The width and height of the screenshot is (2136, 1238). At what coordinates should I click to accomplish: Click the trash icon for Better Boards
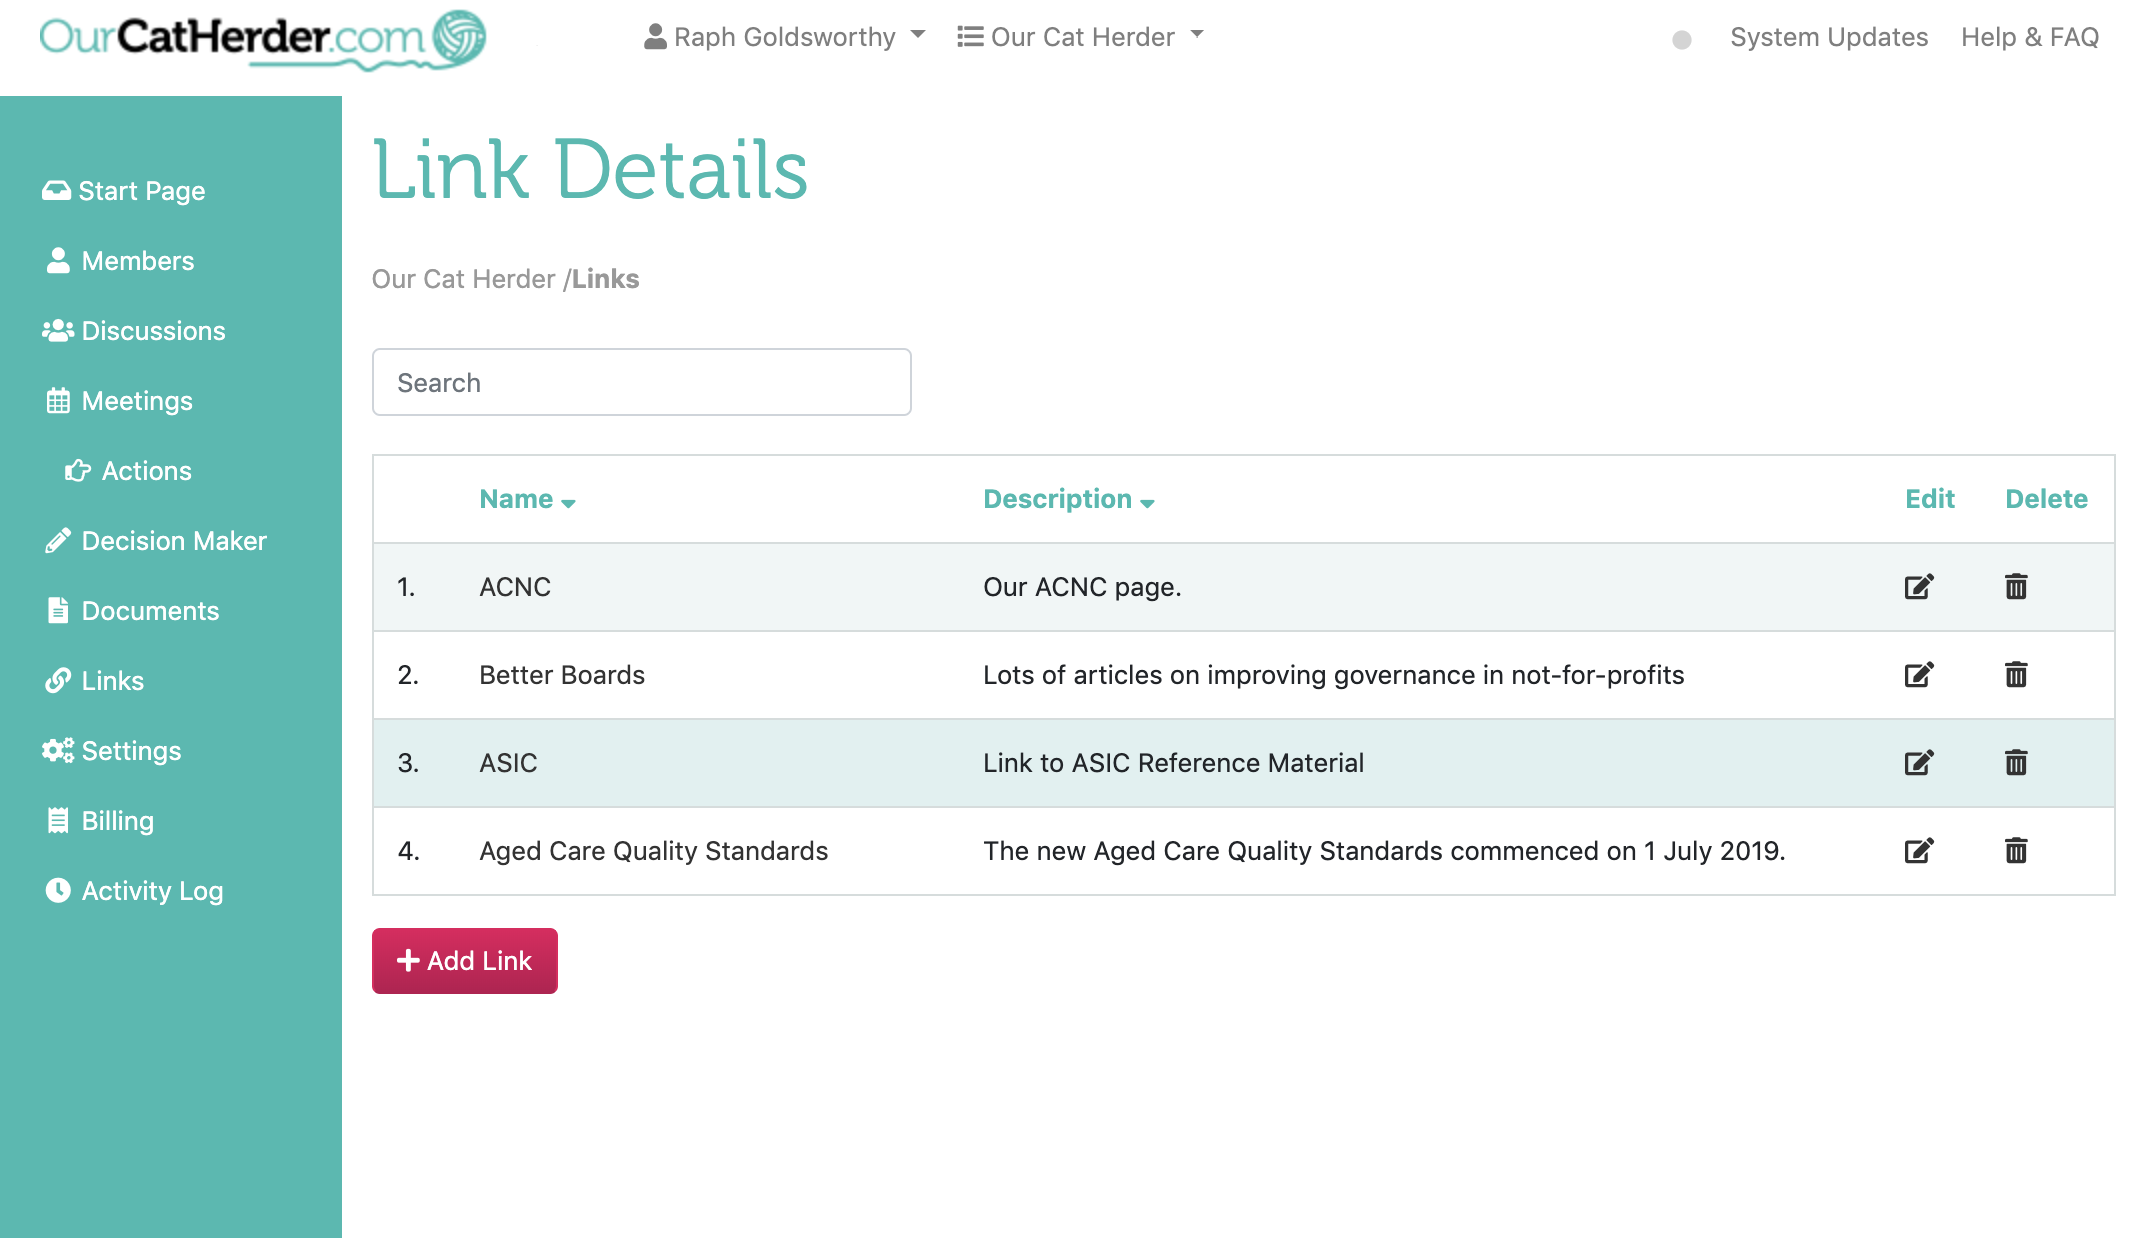[2016, 674]
